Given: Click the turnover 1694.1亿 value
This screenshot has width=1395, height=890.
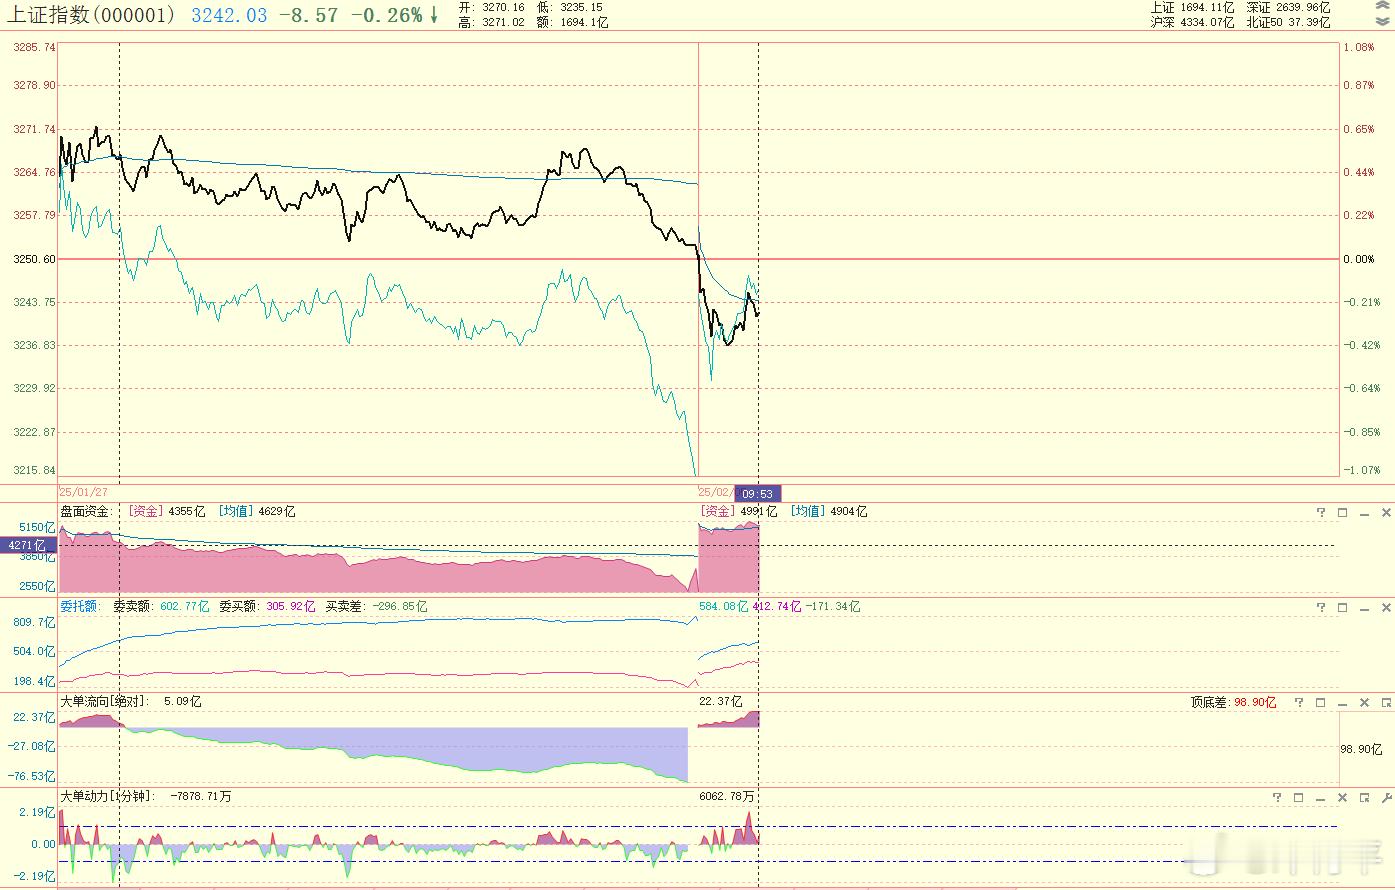Looking at the screenshot, I should pyautogui.click(x=584, y=22).
